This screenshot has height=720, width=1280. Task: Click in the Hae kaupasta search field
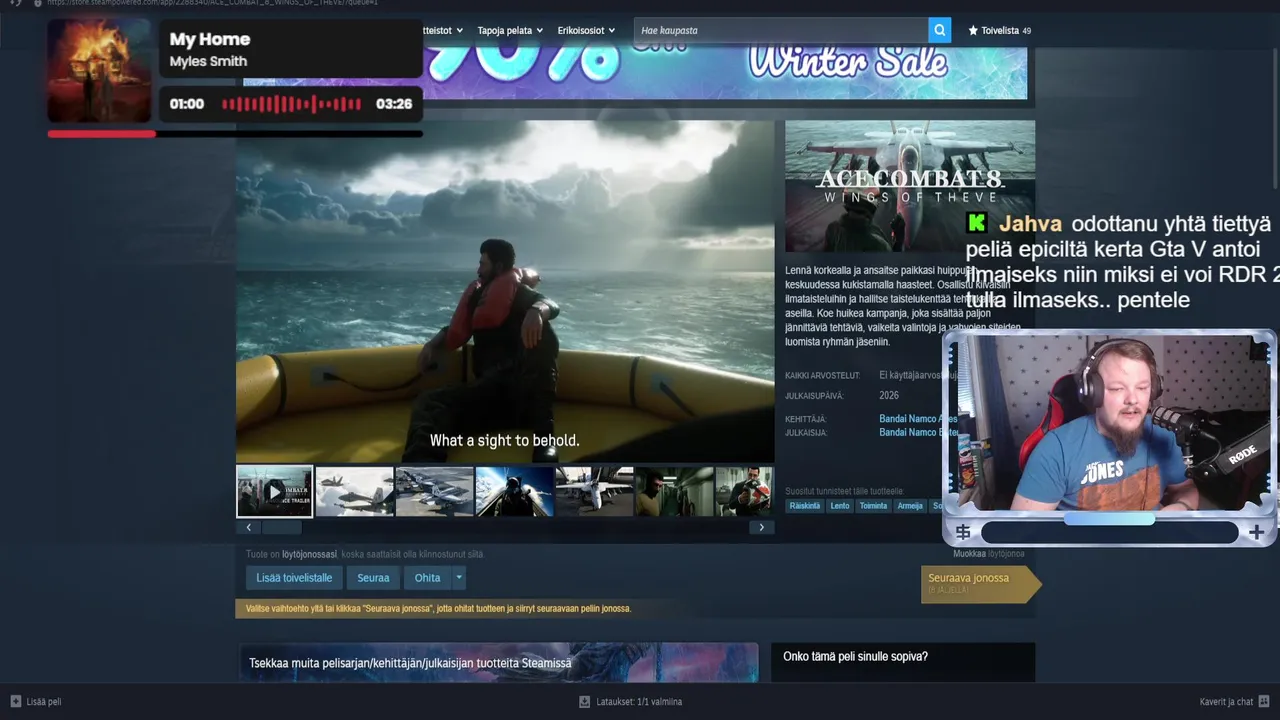click(782, 30)
